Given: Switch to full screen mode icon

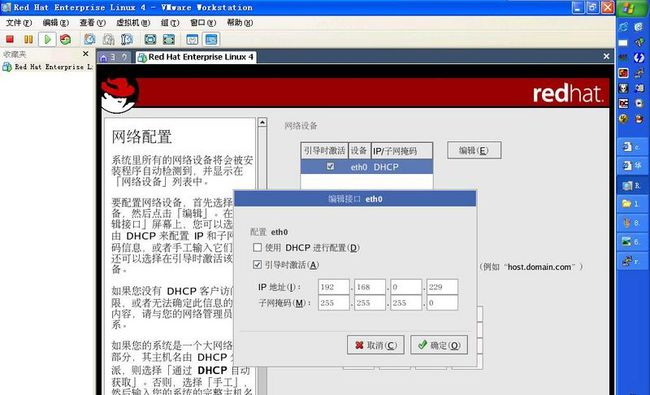Looking at the screenshot, I should [150, 39].
